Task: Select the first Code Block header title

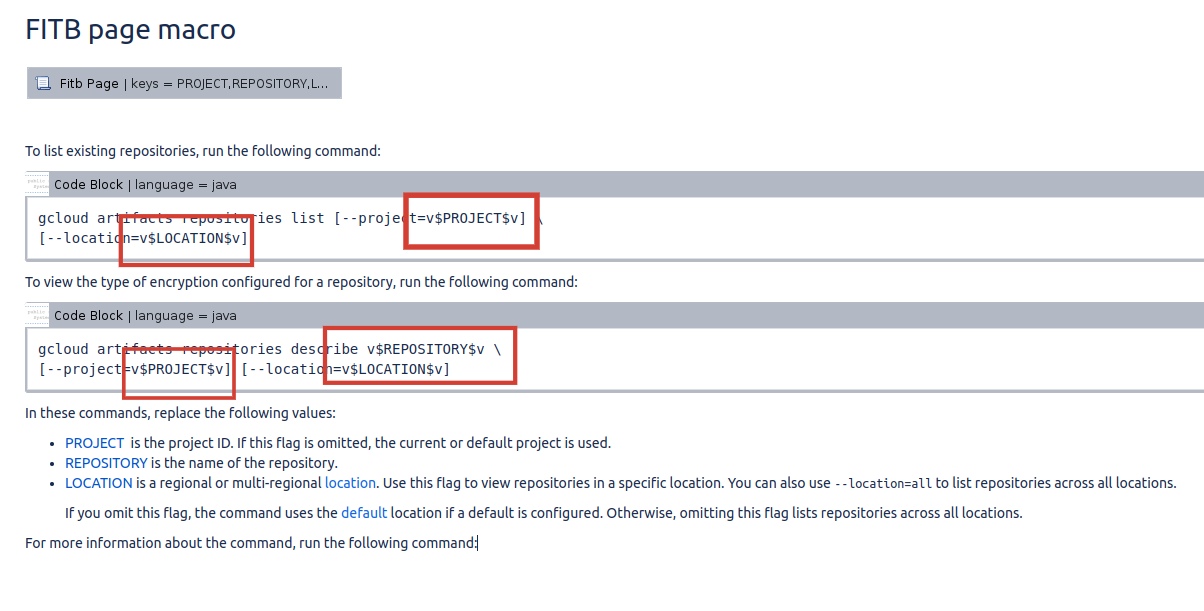Action: click(x=145, y=184)
